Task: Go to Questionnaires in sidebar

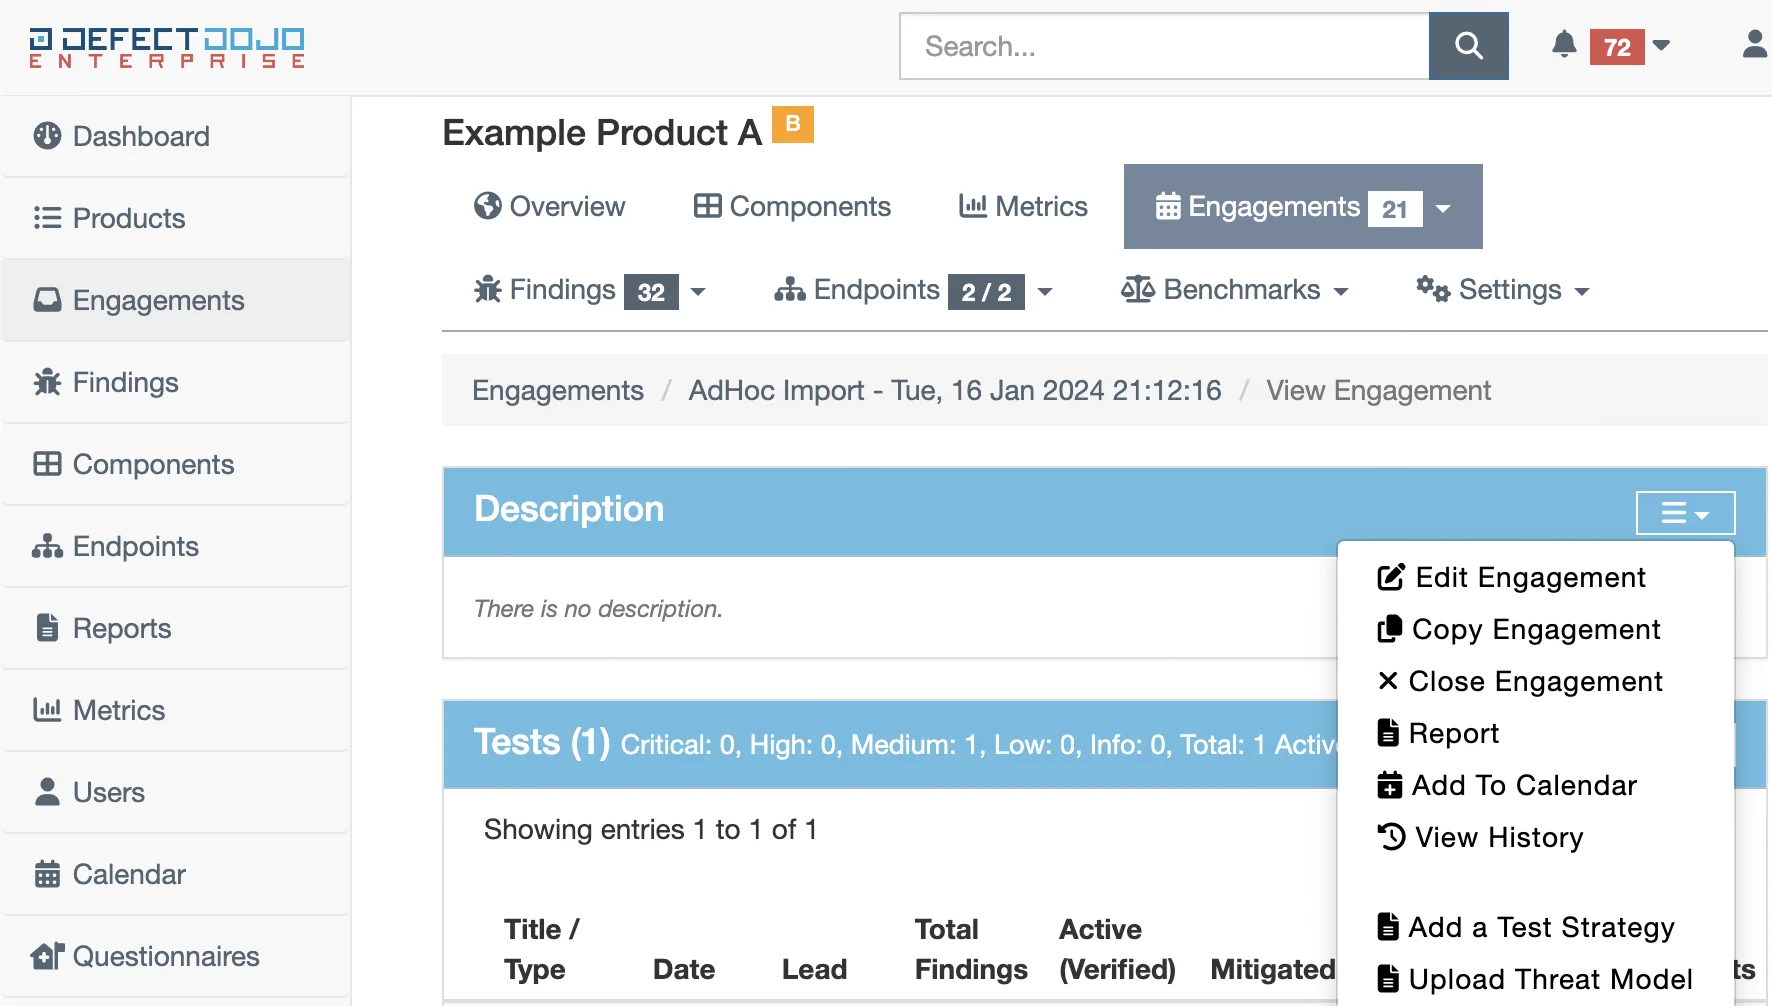Action: click(x=165, y=956)
